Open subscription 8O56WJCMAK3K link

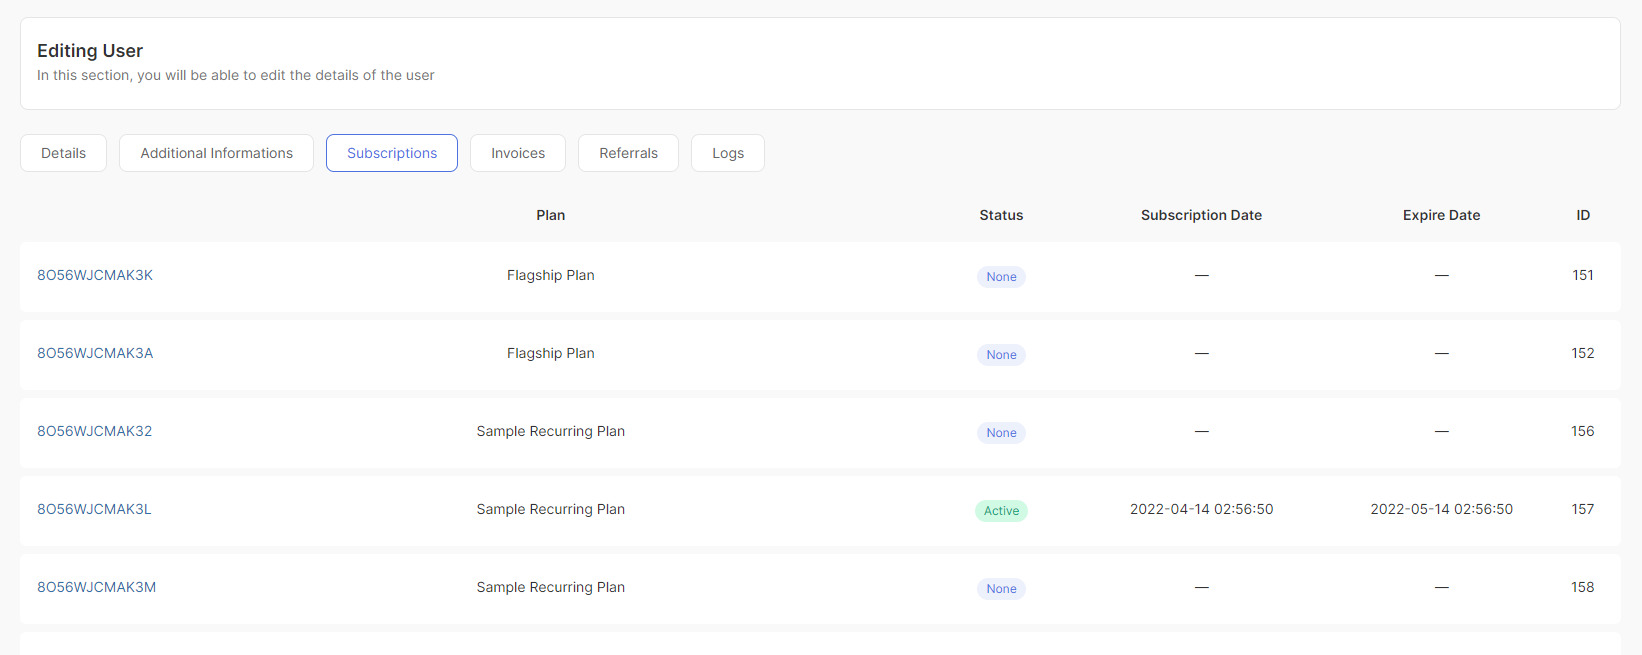point(95,275)
